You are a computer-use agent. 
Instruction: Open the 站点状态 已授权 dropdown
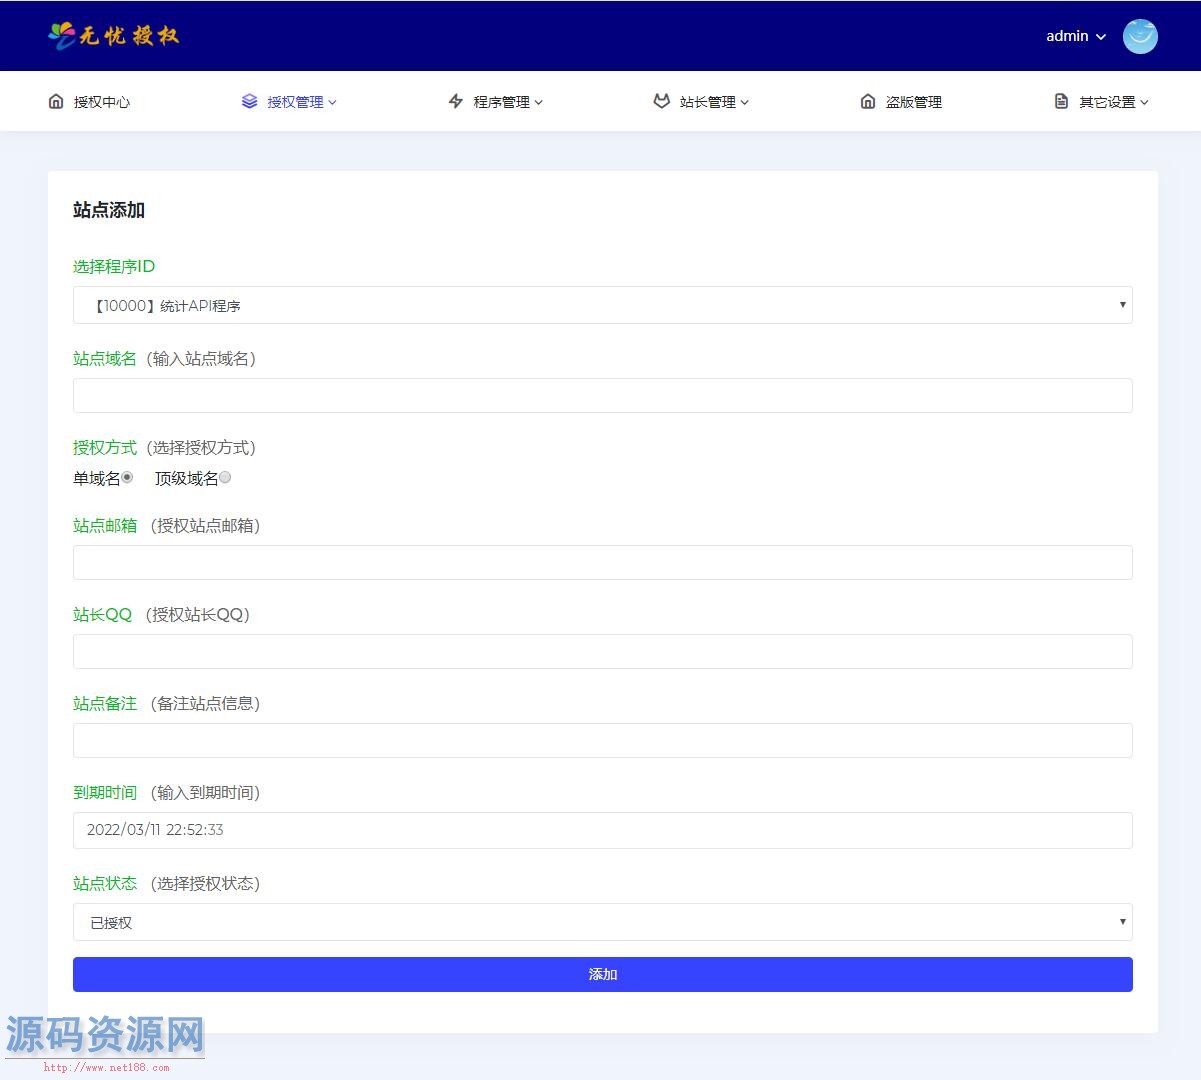click(602, 922)
